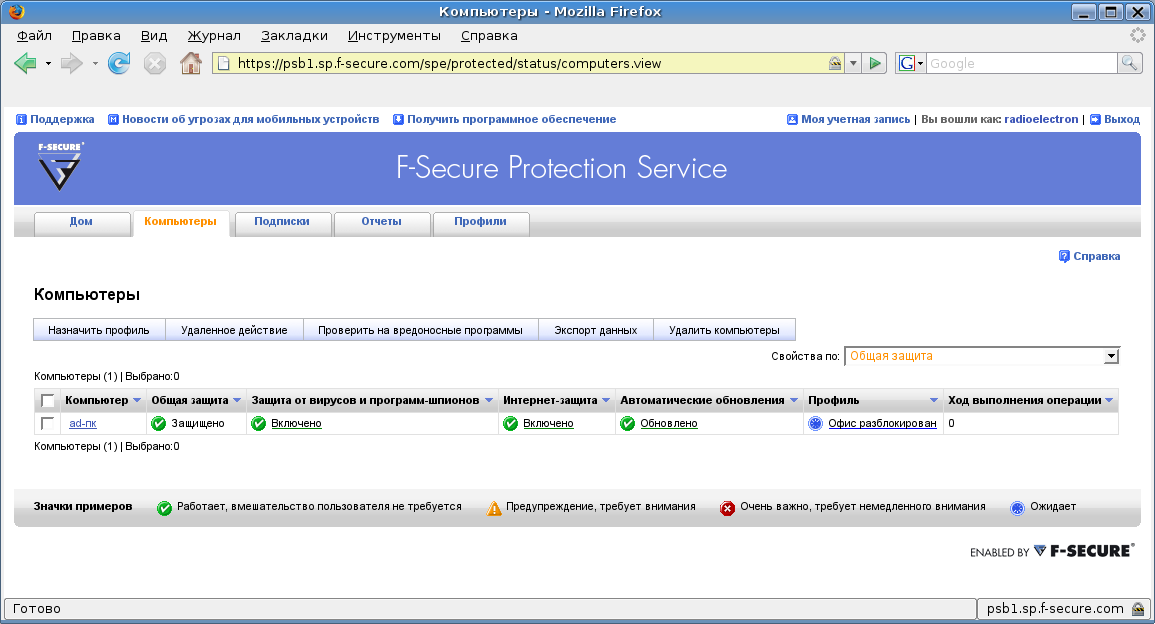Click the icon beside Выход link
The height and width of the screenshot is (624, 1155).
1095,119
